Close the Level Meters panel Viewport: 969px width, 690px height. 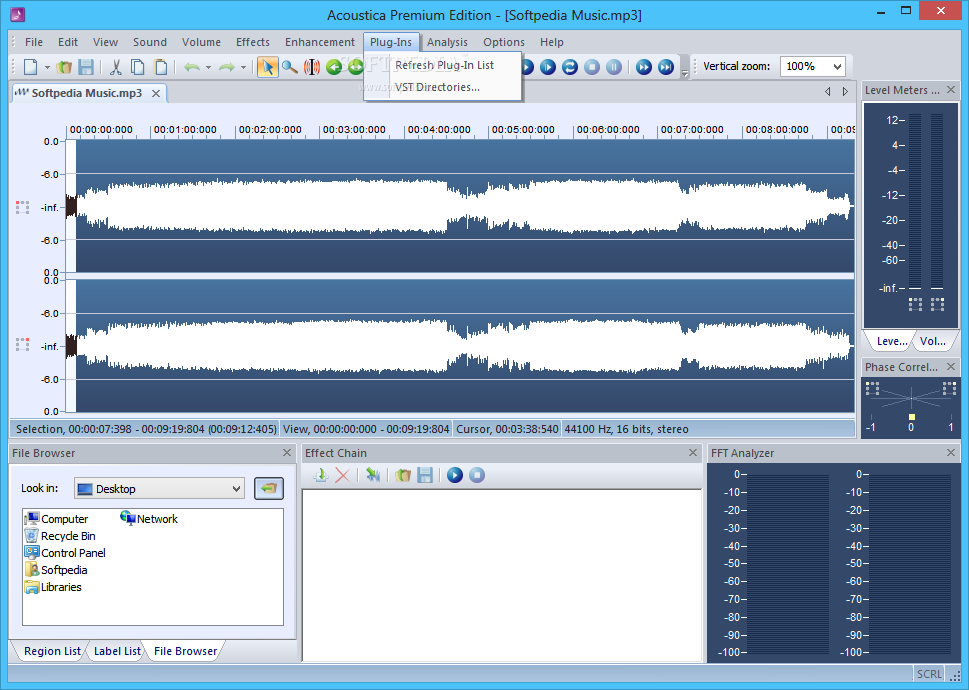950,90
